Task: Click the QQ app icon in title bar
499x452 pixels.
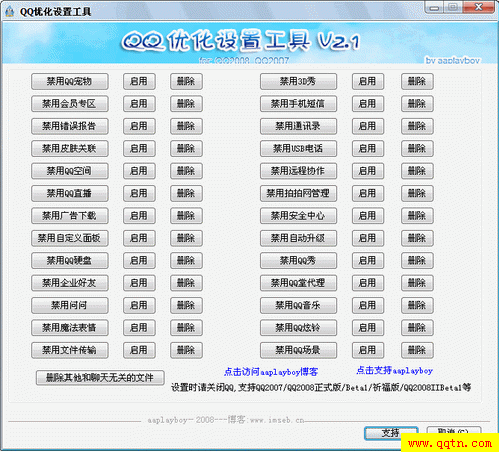Action: [x=10, y=11]
